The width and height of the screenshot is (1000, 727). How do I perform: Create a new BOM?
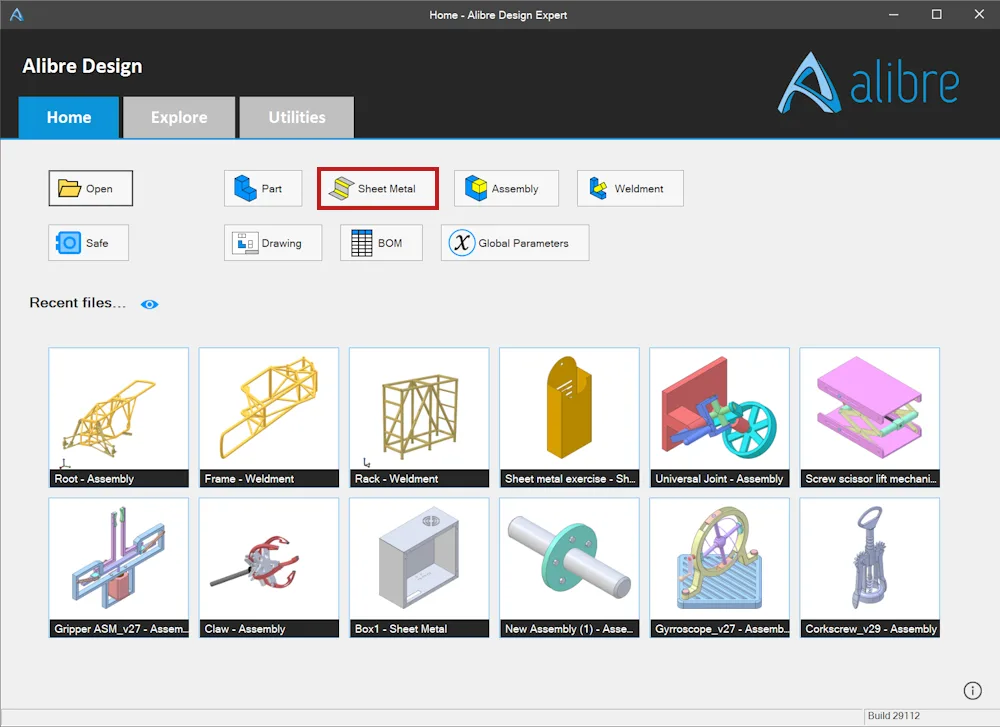(x=381, y=242)
